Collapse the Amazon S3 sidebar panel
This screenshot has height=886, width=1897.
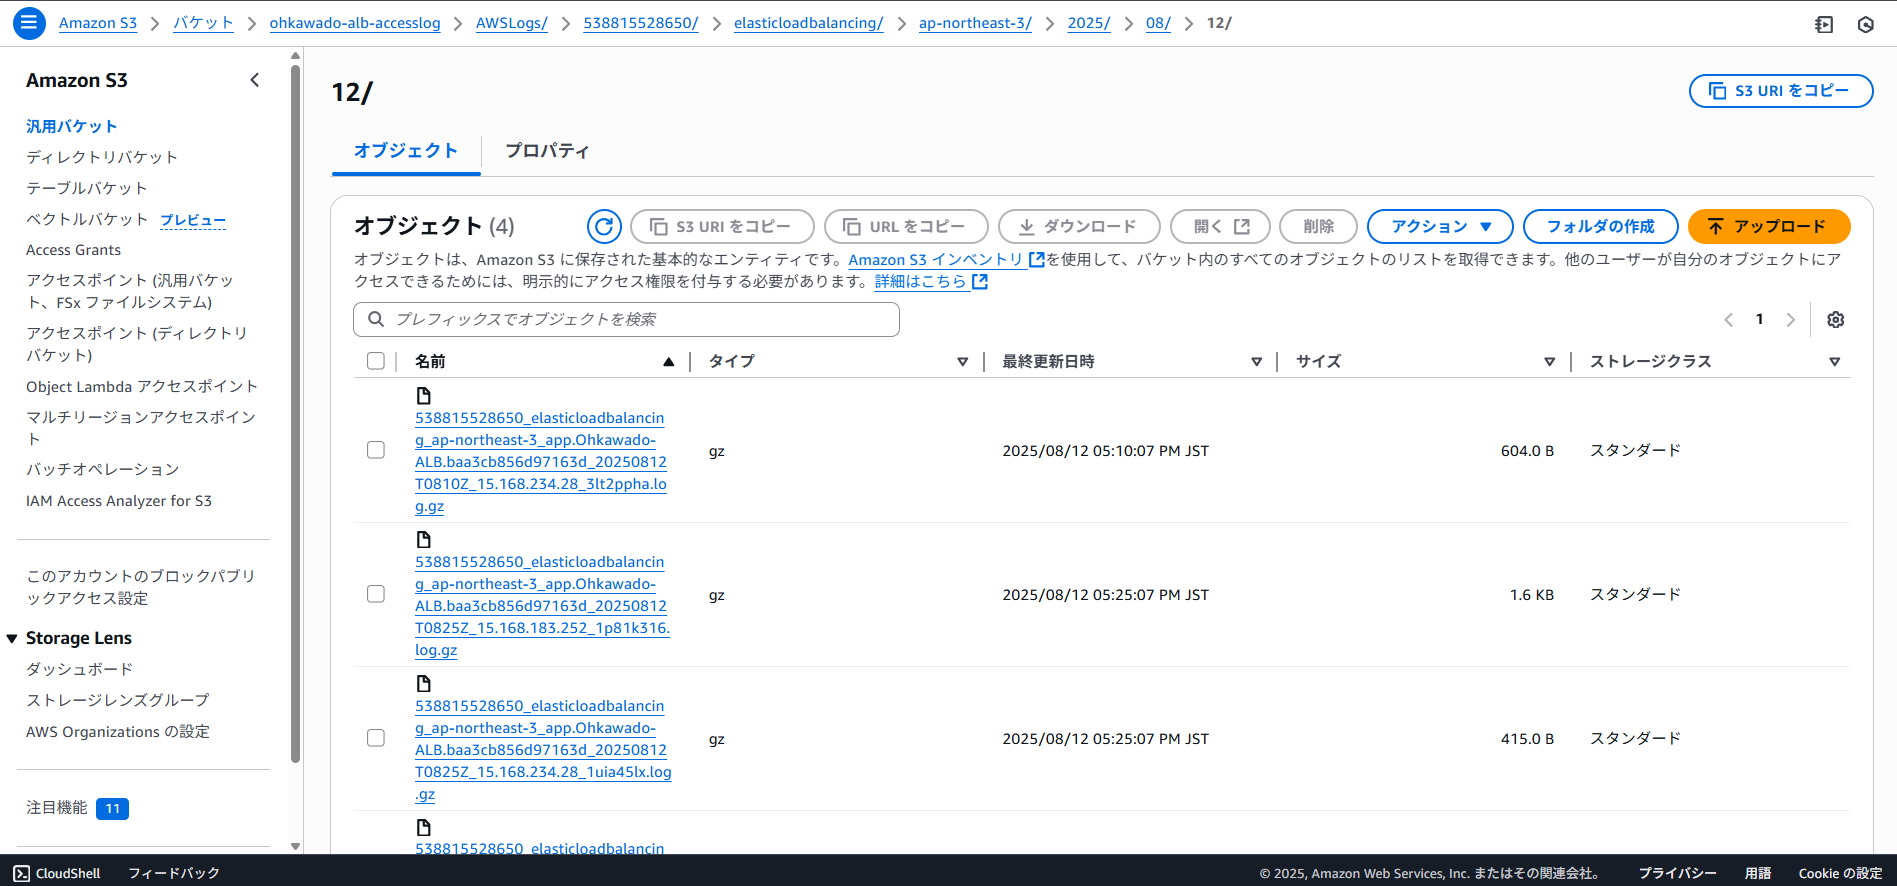[x=255, y=80]
